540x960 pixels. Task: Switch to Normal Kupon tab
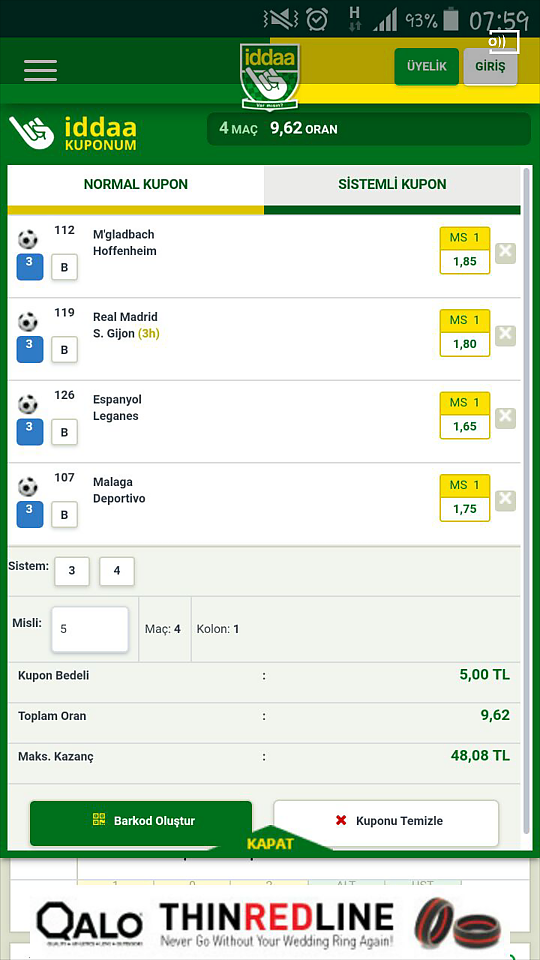tap(136, 184)
